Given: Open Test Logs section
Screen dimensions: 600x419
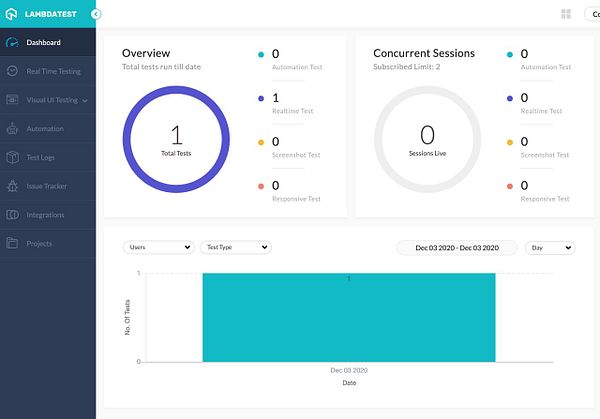Looking at the screenshot, I should 48,157.
